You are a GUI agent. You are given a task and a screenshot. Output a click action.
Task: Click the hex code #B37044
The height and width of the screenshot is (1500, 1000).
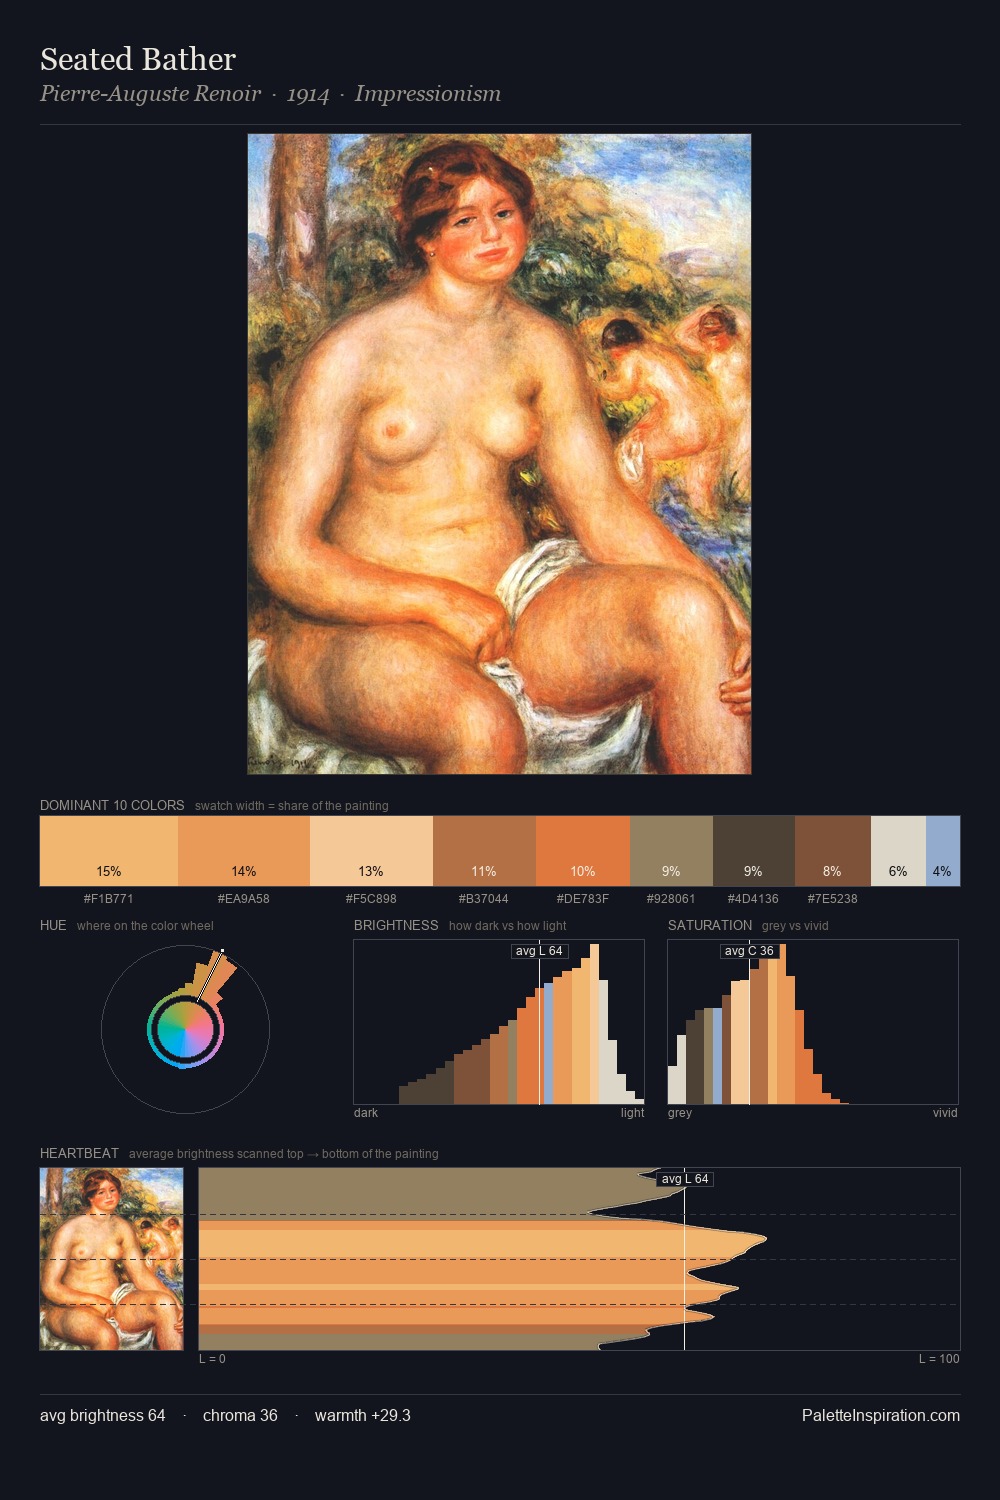(484, 898)
